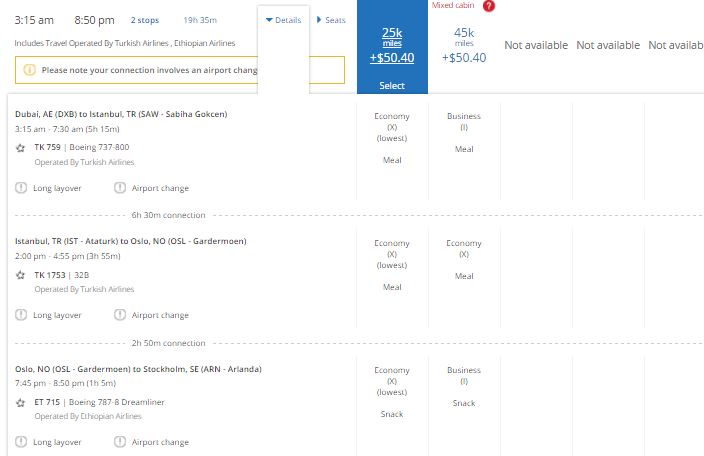
Task: Expand the Seats section
Action: tap(331, 20)
